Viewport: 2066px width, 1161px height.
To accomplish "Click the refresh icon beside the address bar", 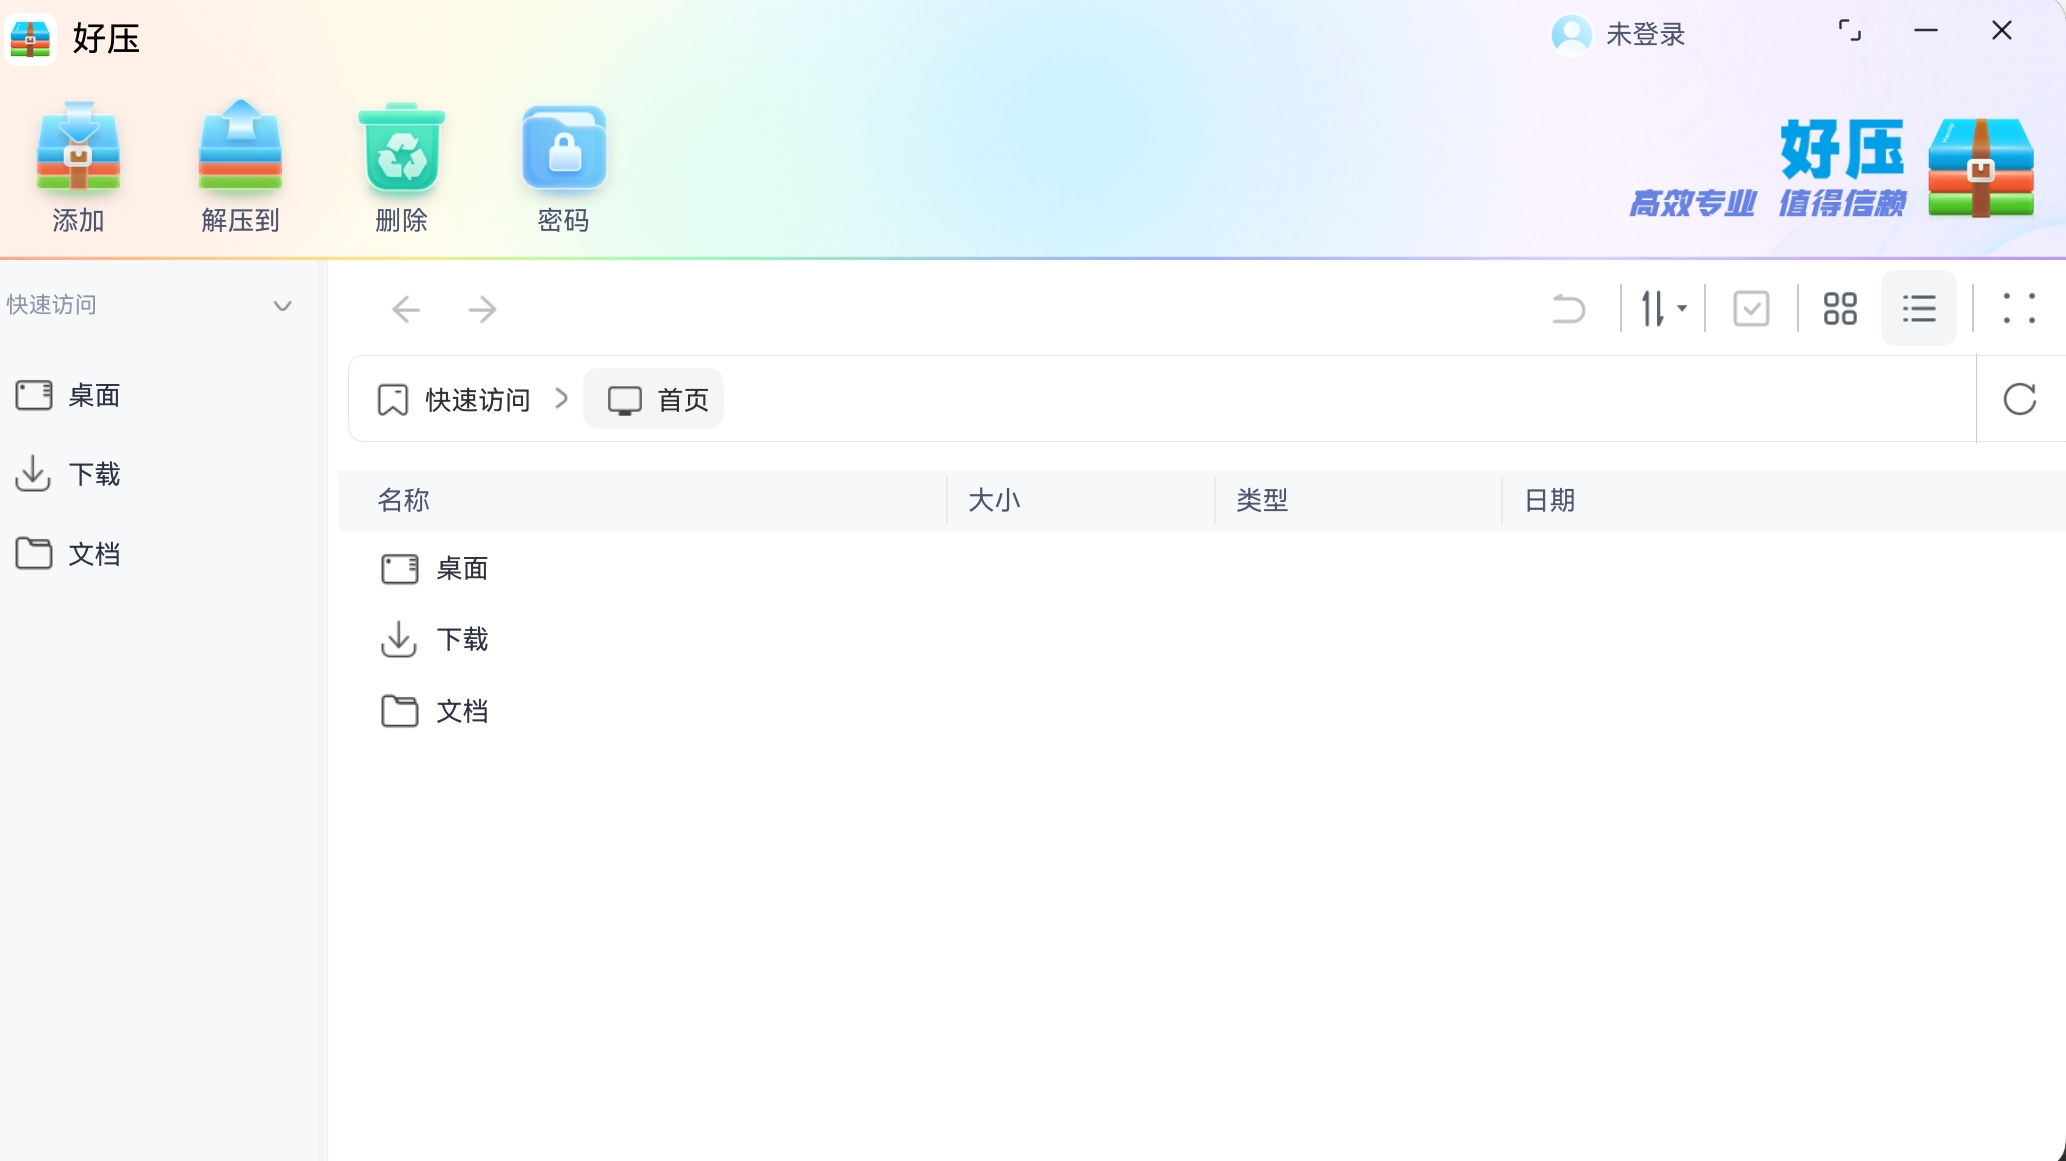I will 2020,398.
